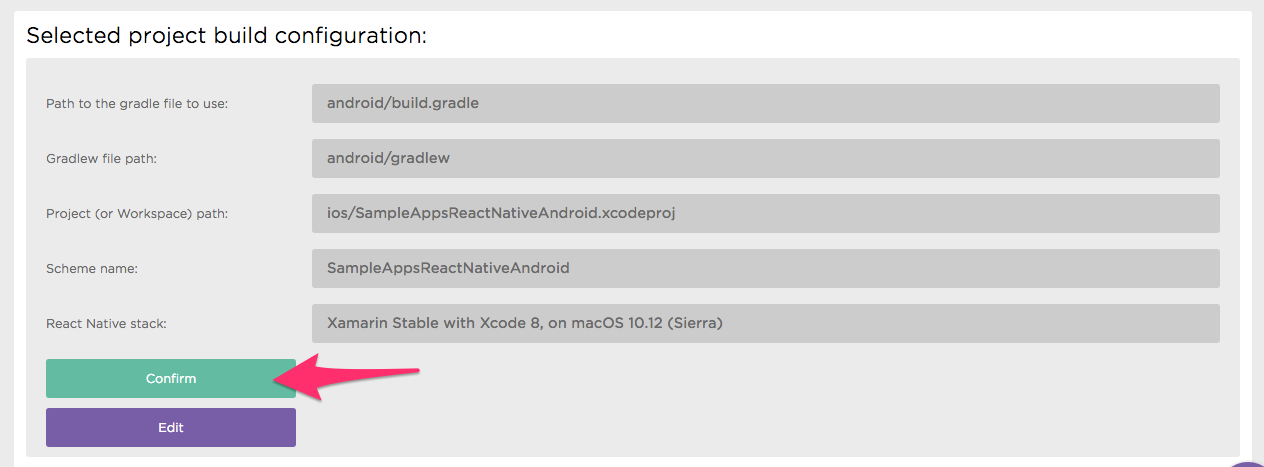Click the purple floating circle widget
The width and height of the screenshot is (1264, 467).
(1250, 460)
